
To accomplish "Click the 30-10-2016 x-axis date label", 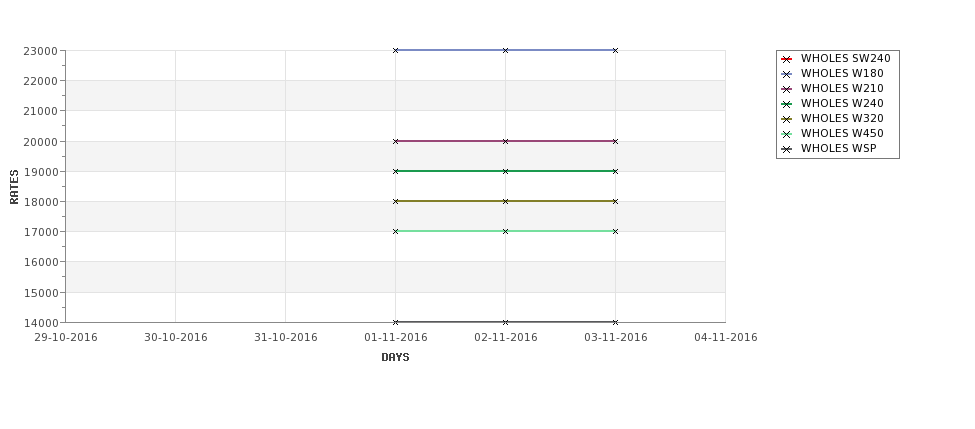I will click(x=176, y=338).
